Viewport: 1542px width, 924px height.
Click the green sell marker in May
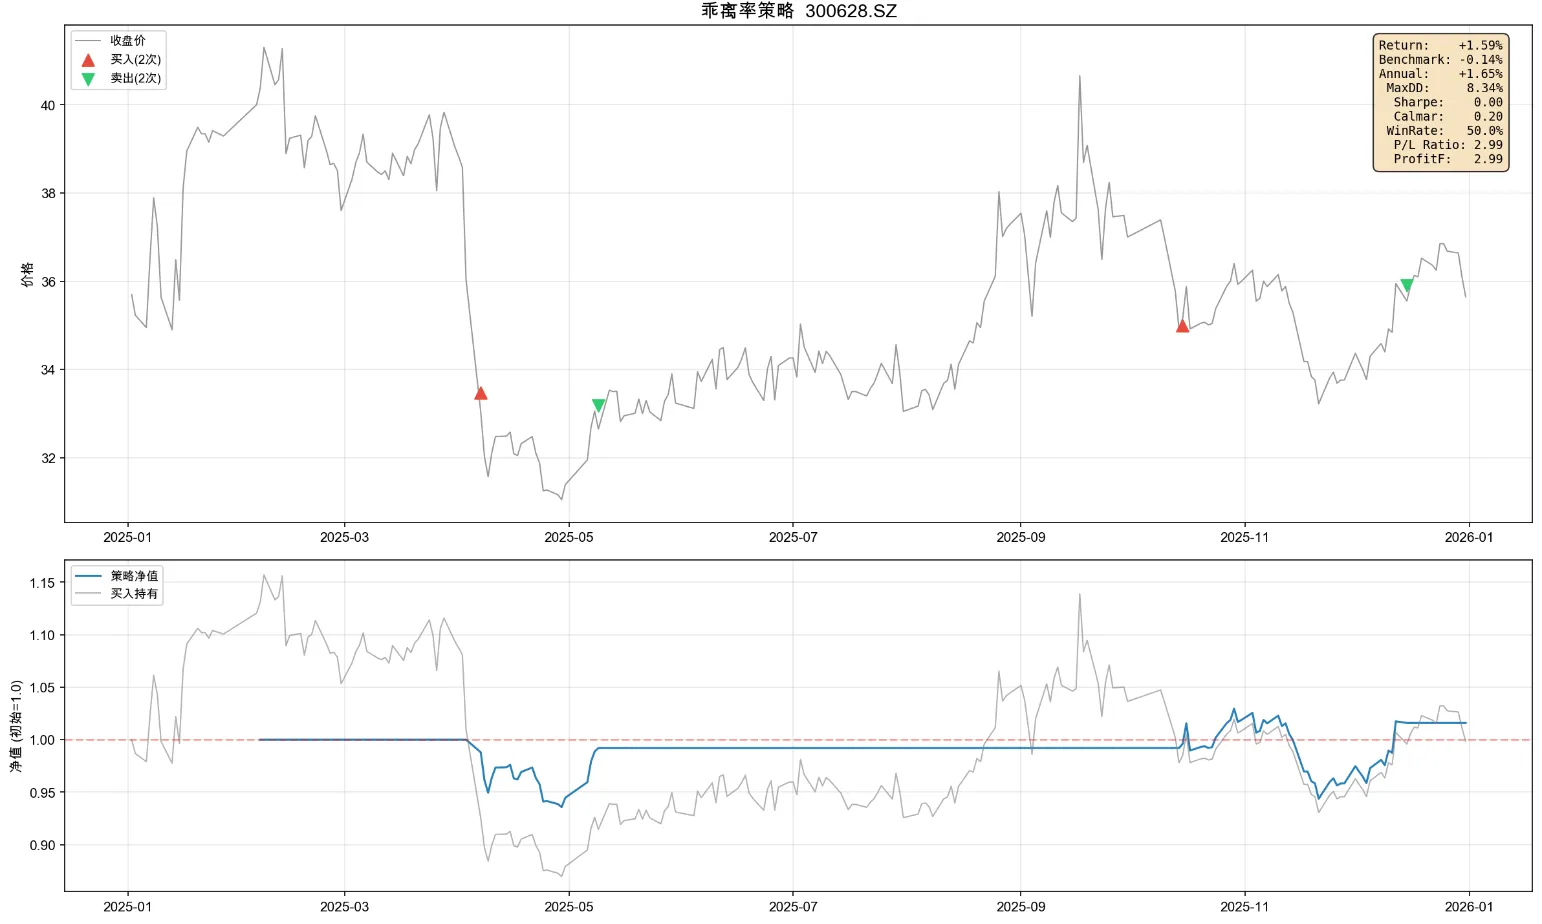tap(598, 405)
